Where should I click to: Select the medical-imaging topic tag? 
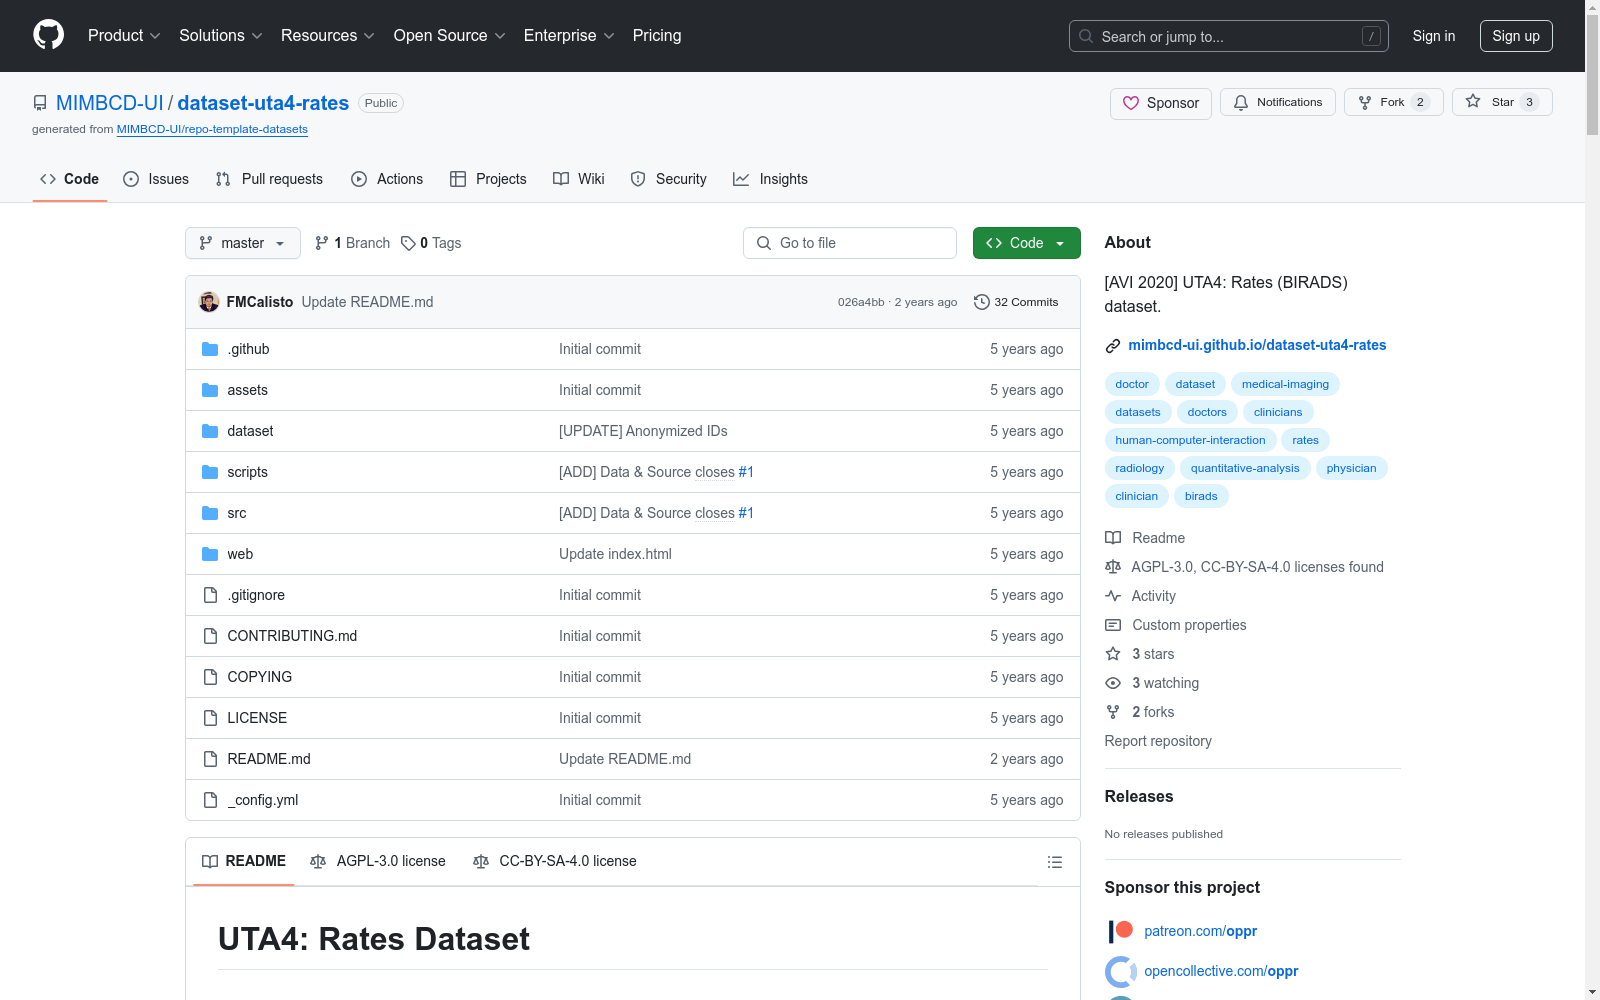[x=1285, y=384]
